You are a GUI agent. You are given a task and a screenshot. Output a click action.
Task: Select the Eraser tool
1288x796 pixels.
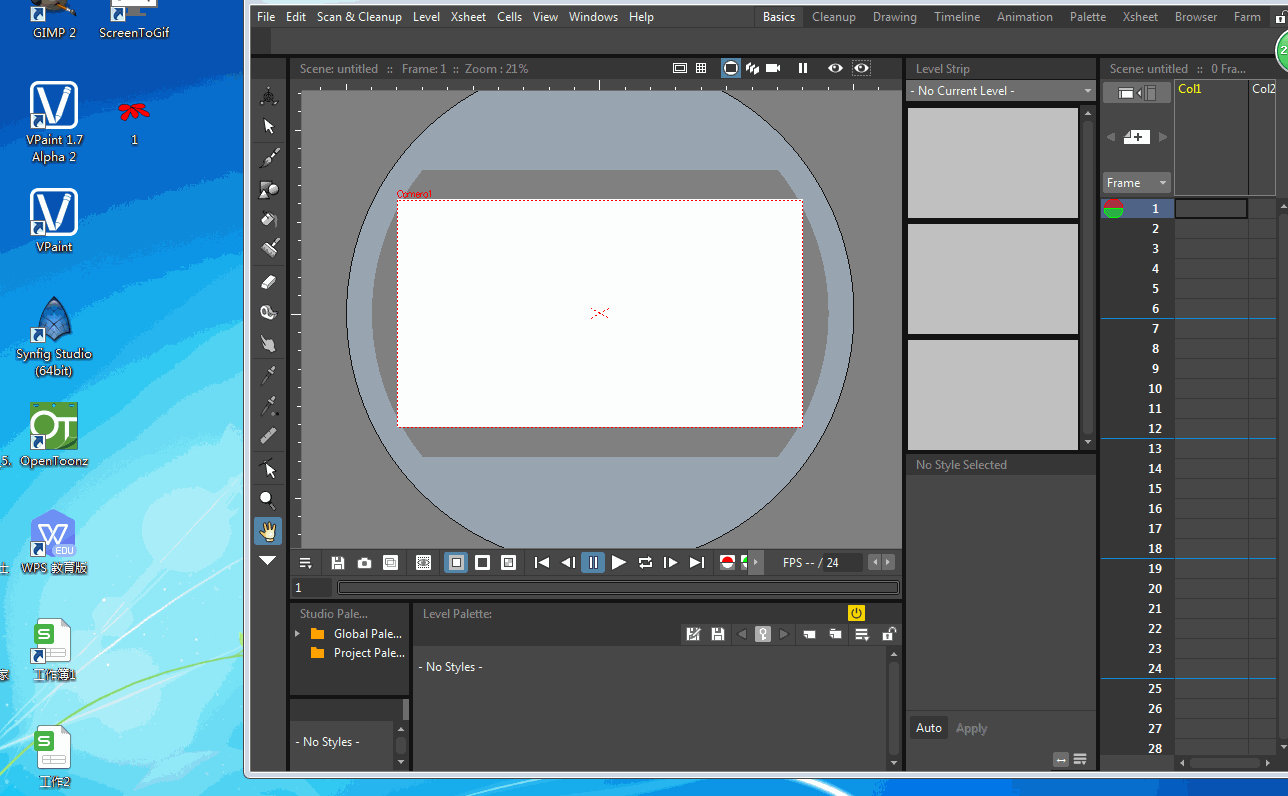point(268,281)
